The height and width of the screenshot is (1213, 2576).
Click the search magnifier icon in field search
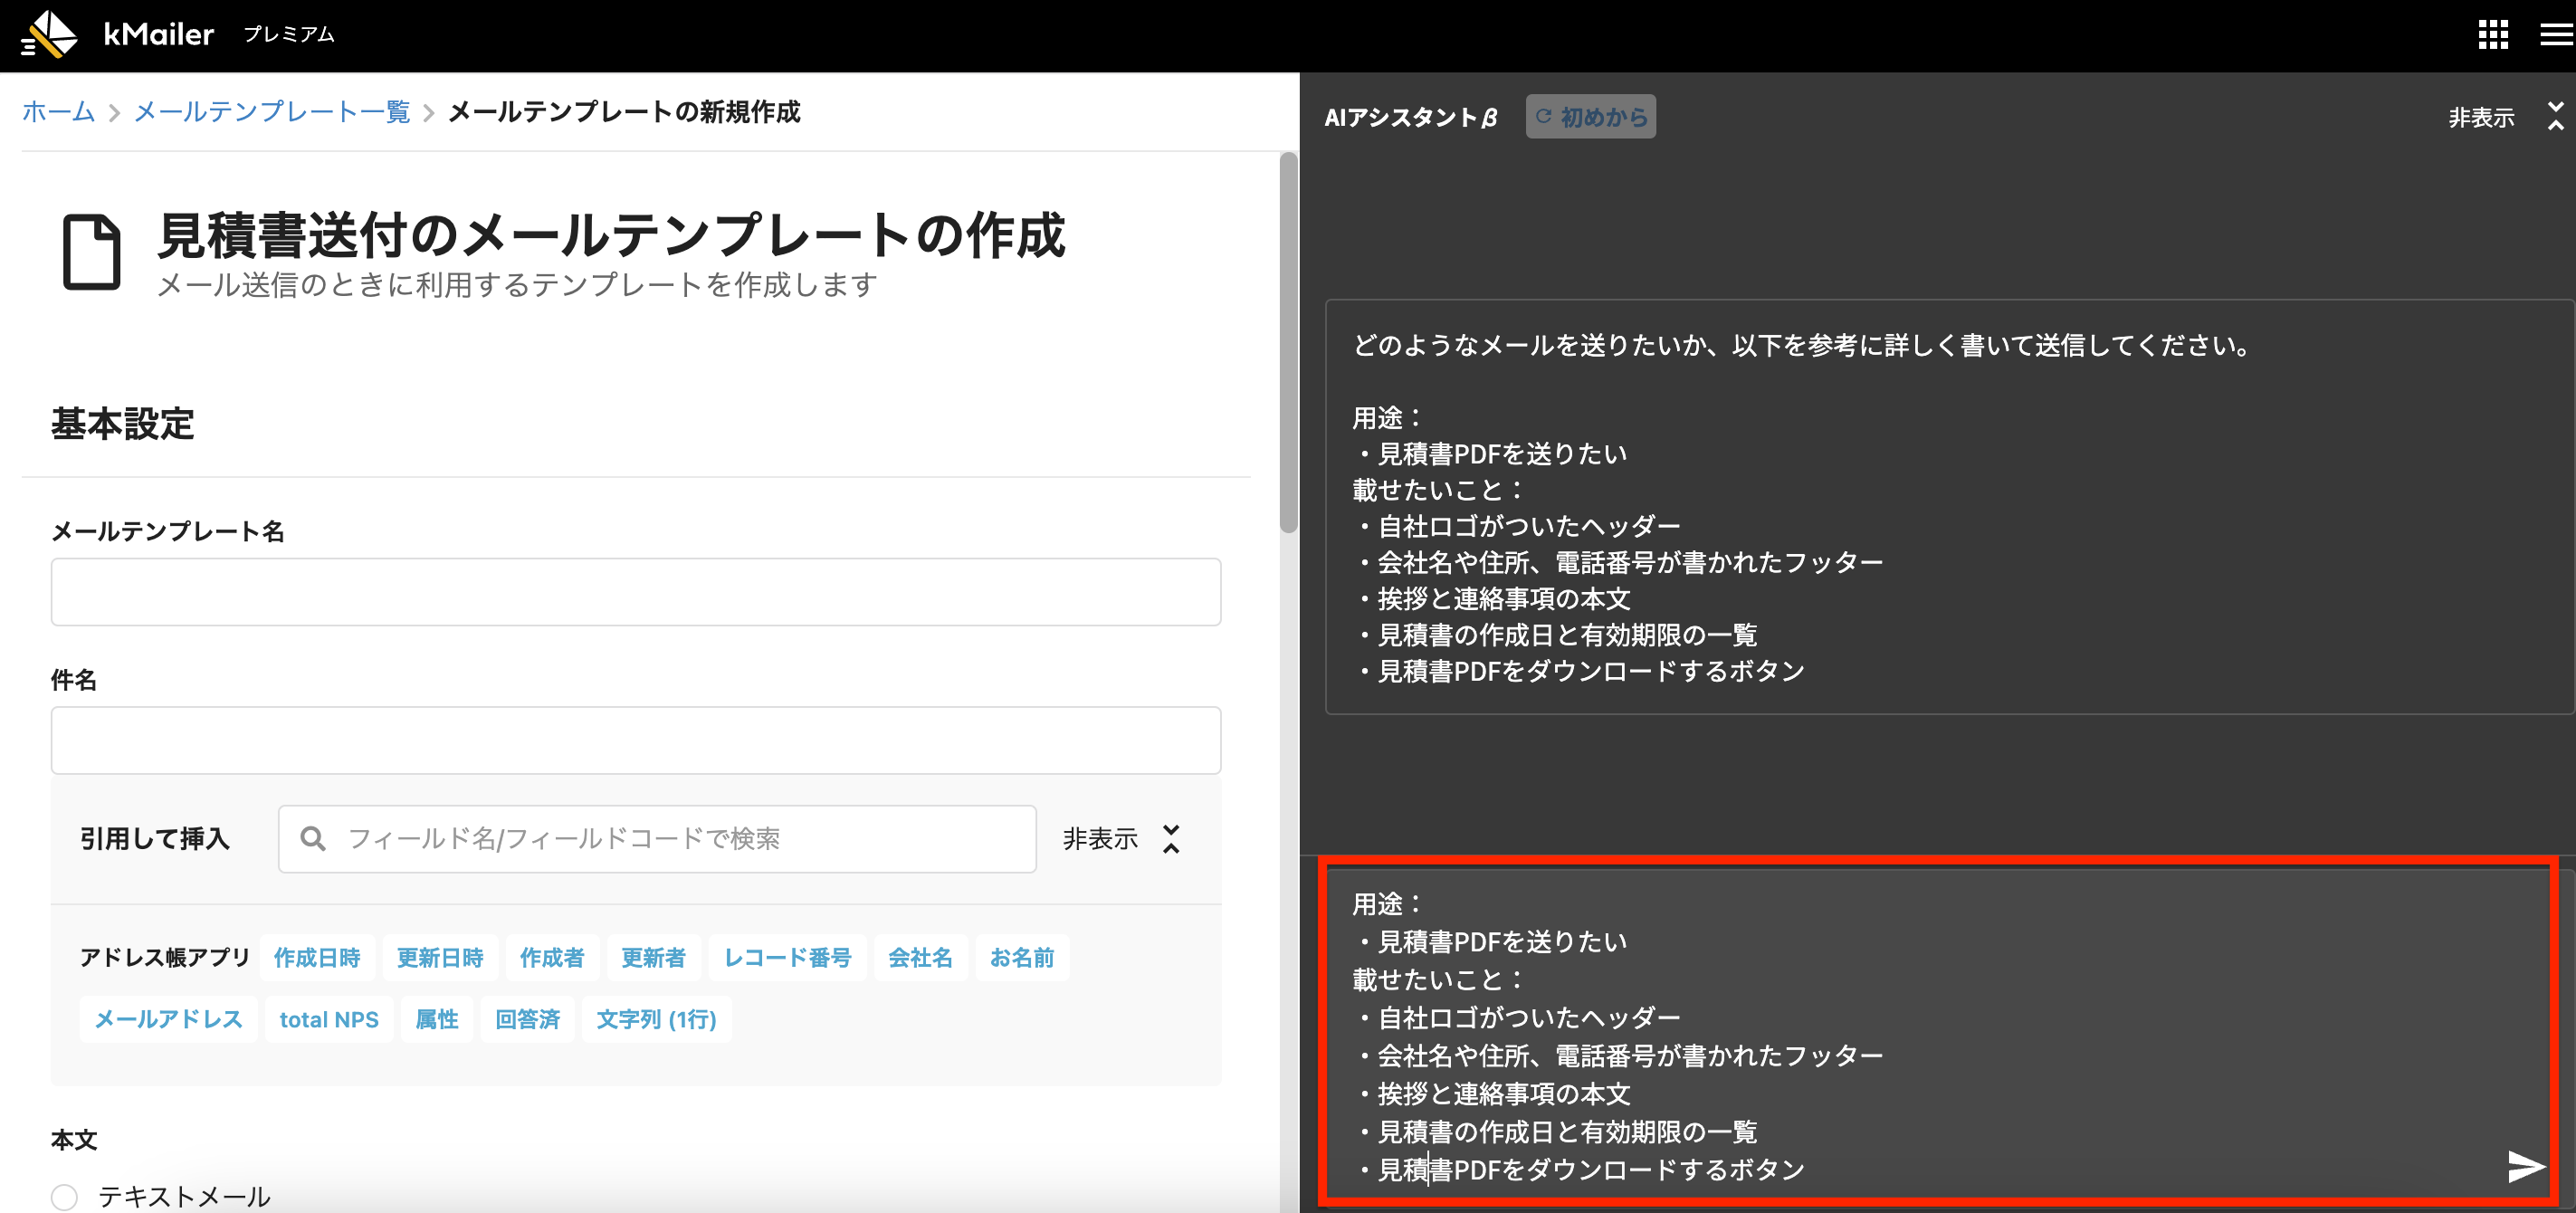point(313,839)
